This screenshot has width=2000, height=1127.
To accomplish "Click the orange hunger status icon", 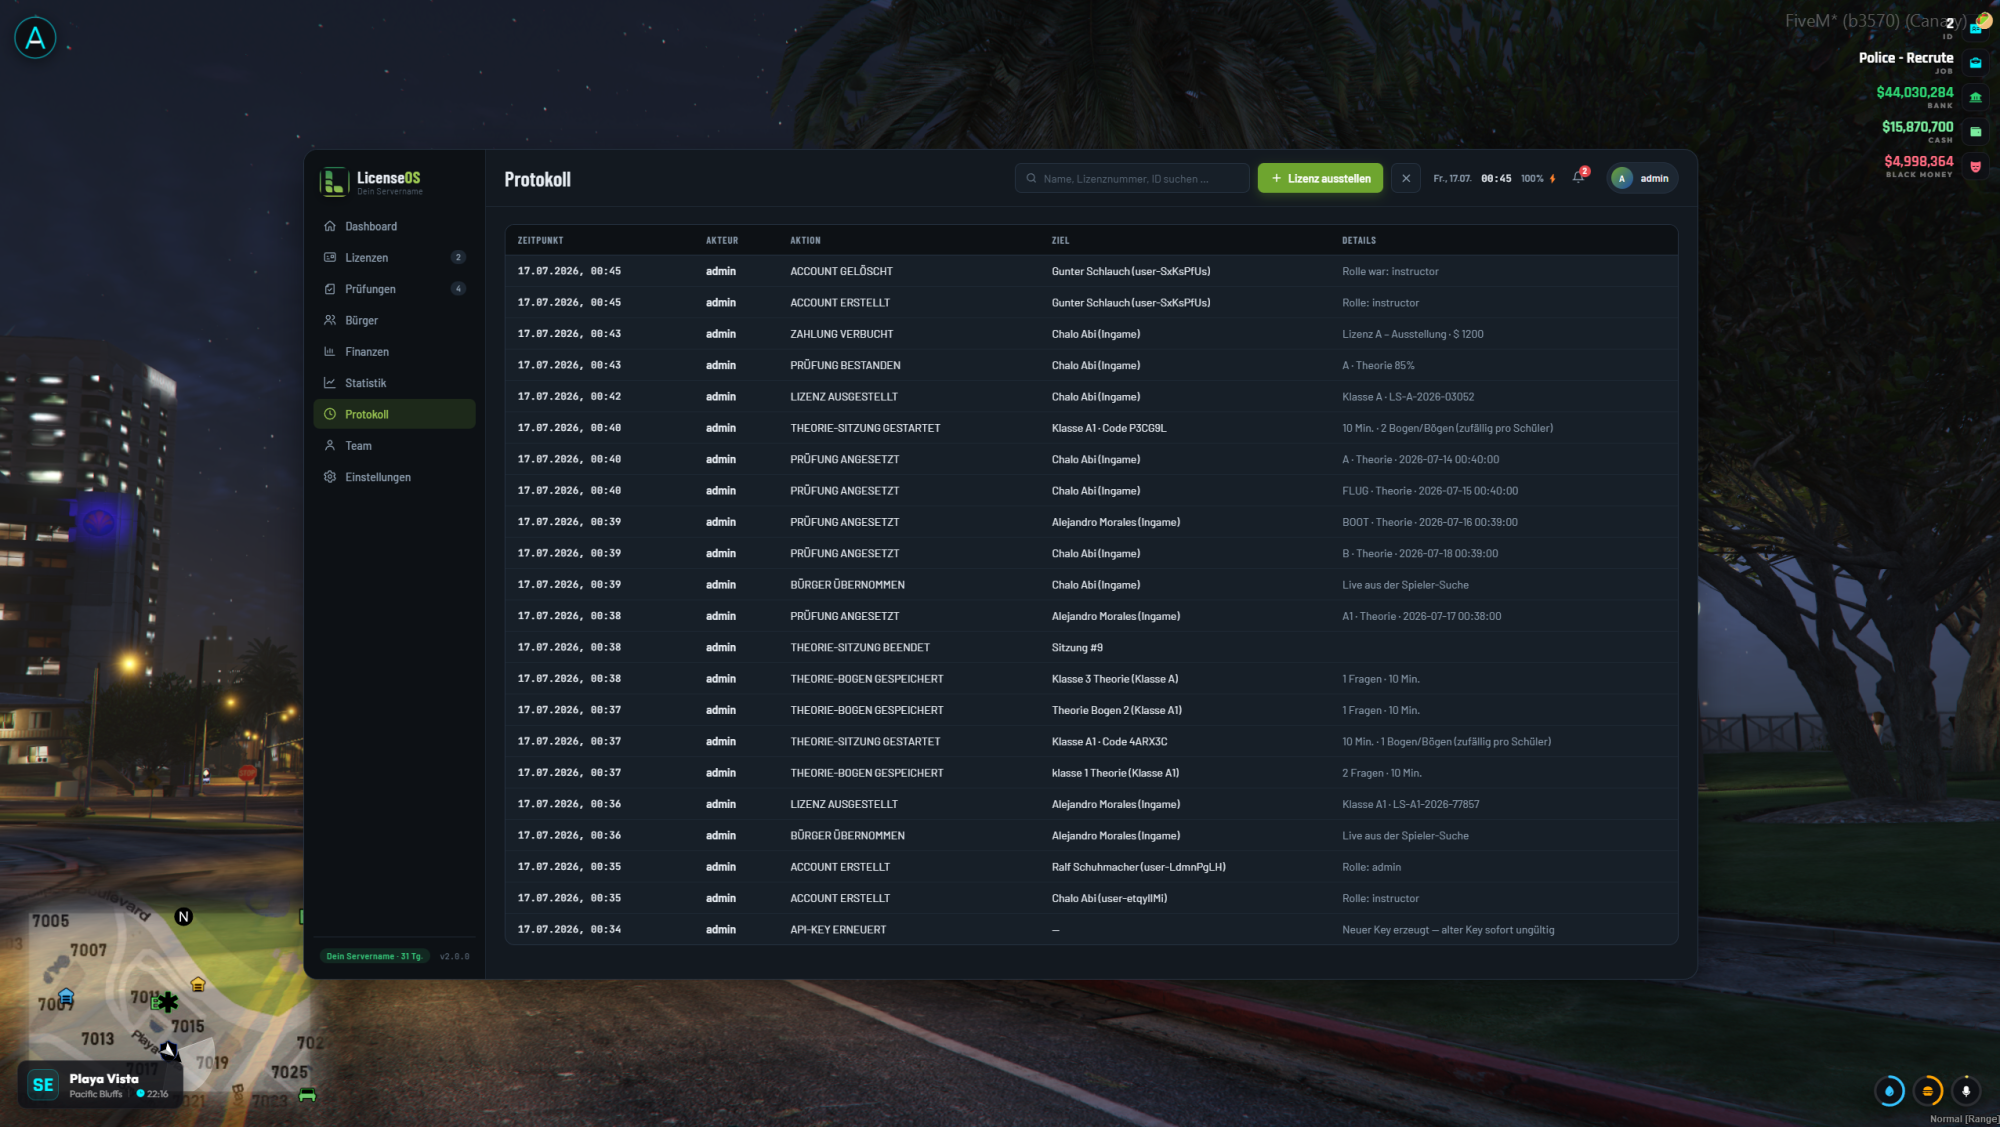I will 1927,1091.
